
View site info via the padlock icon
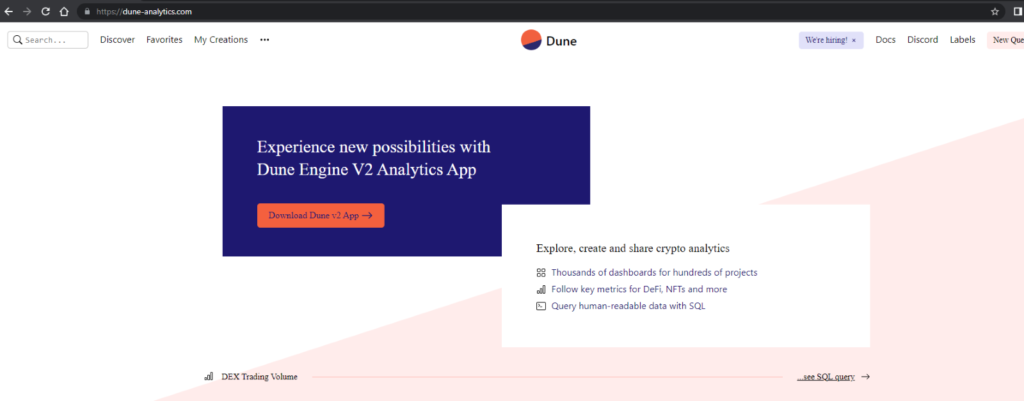tap(86, 12)
